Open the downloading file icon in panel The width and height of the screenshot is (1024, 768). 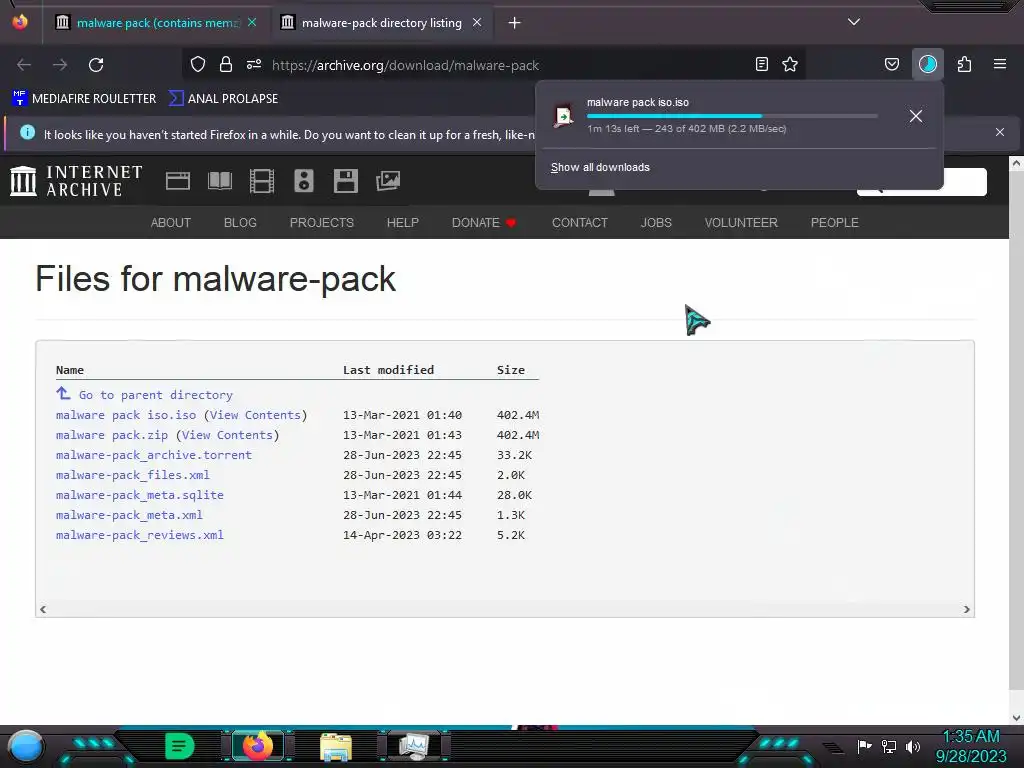coord(564,116)
